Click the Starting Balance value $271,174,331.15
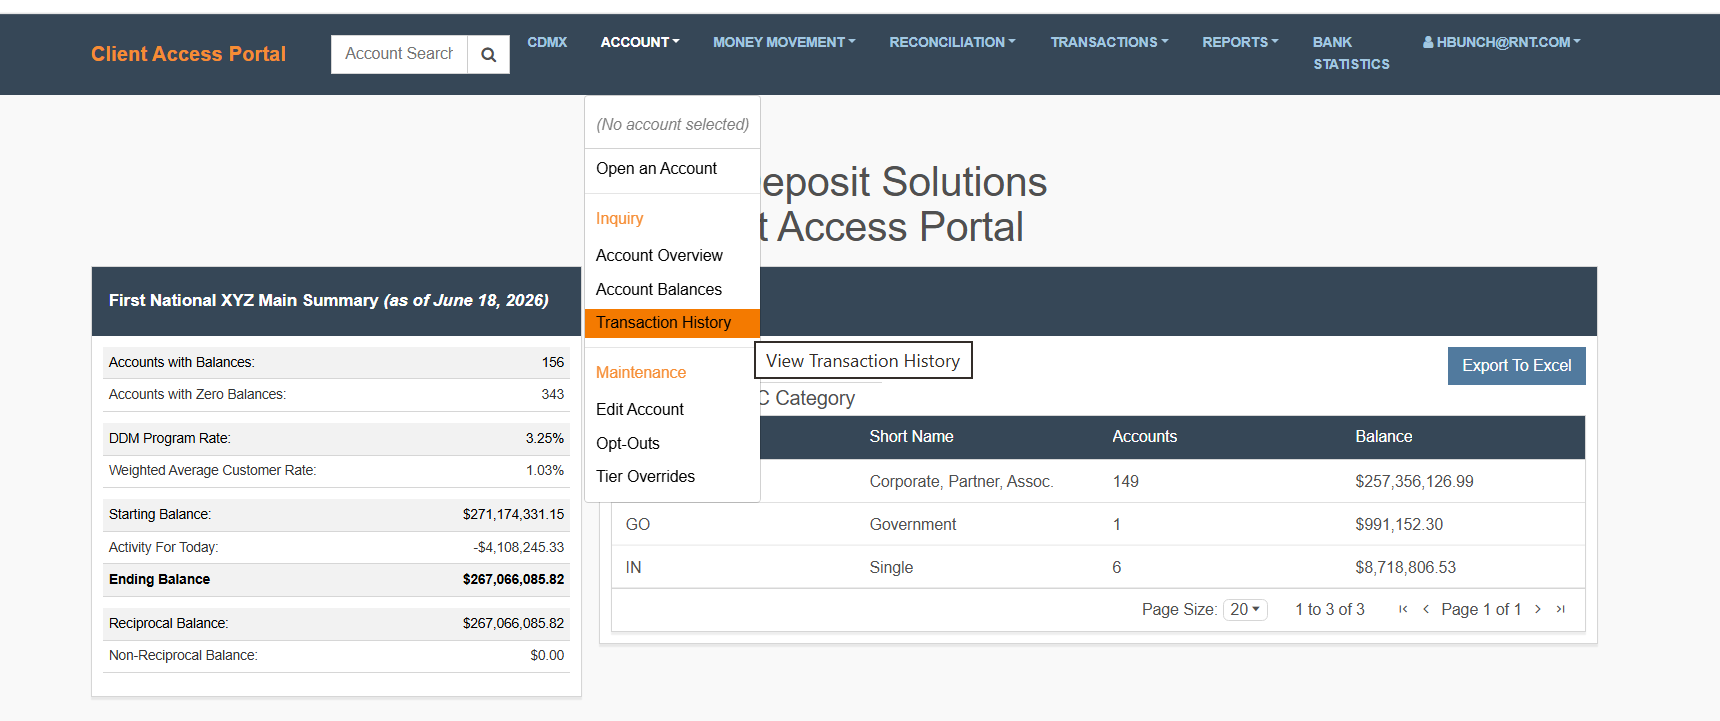 pyautogui.click(x=513, y=515)
